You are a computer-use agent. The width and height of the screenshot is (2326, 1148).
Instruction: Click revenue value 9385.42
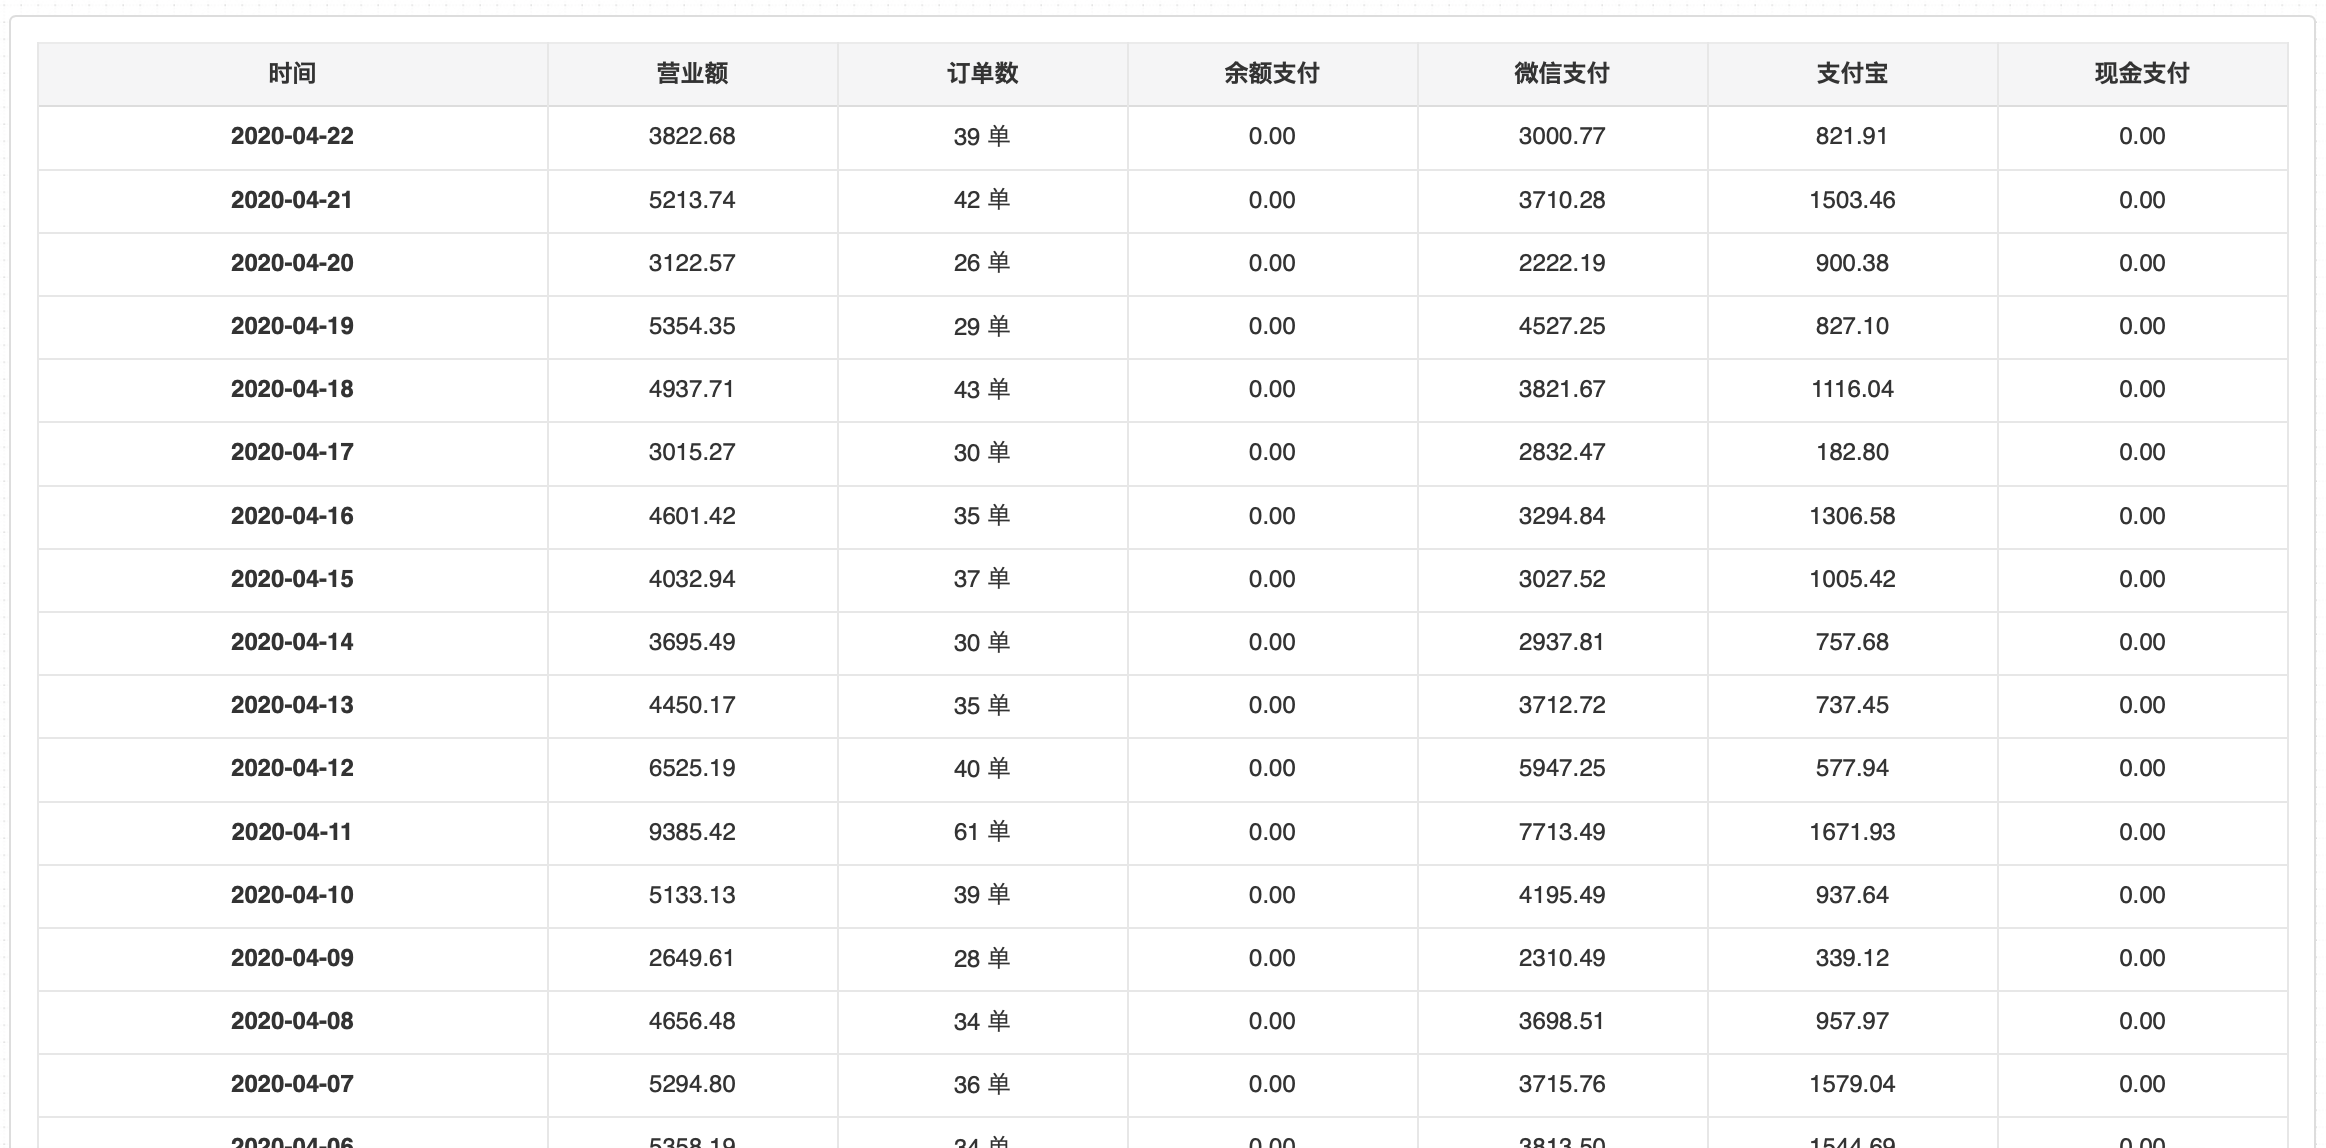point(692,832)
